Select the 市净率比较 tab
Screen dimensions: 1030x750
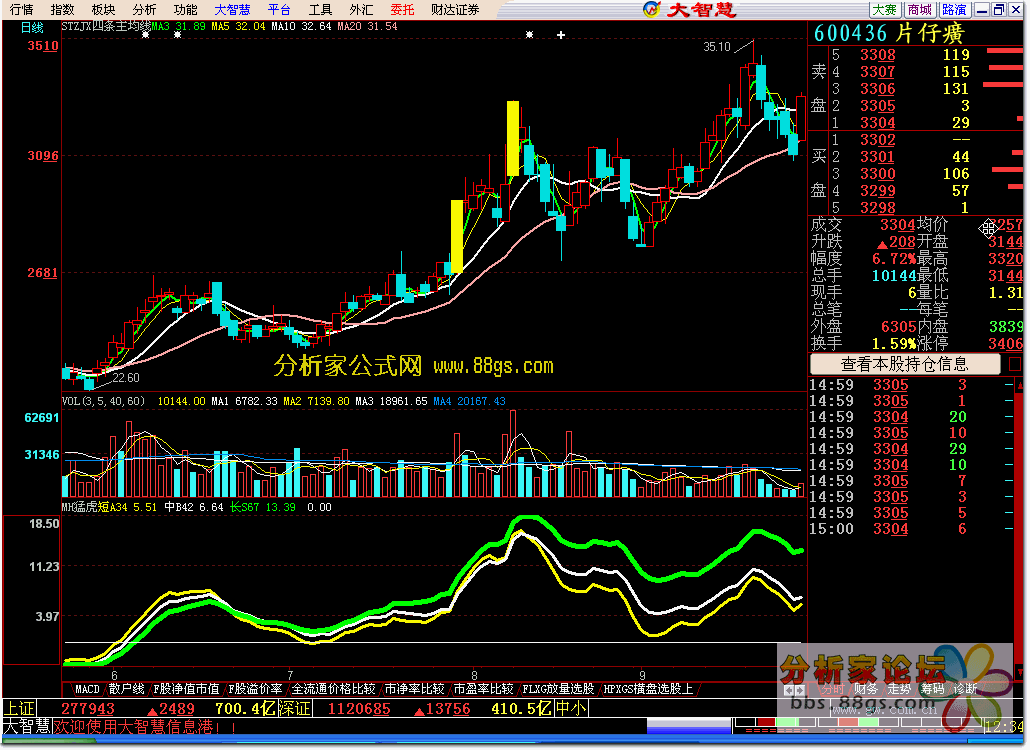coord(414,688)
